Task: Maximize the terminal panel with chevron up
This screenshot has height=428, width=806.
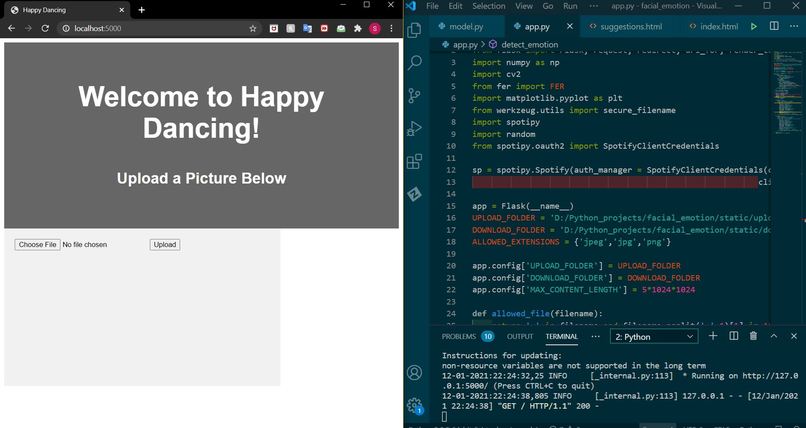Action: (x=774, y=336)
